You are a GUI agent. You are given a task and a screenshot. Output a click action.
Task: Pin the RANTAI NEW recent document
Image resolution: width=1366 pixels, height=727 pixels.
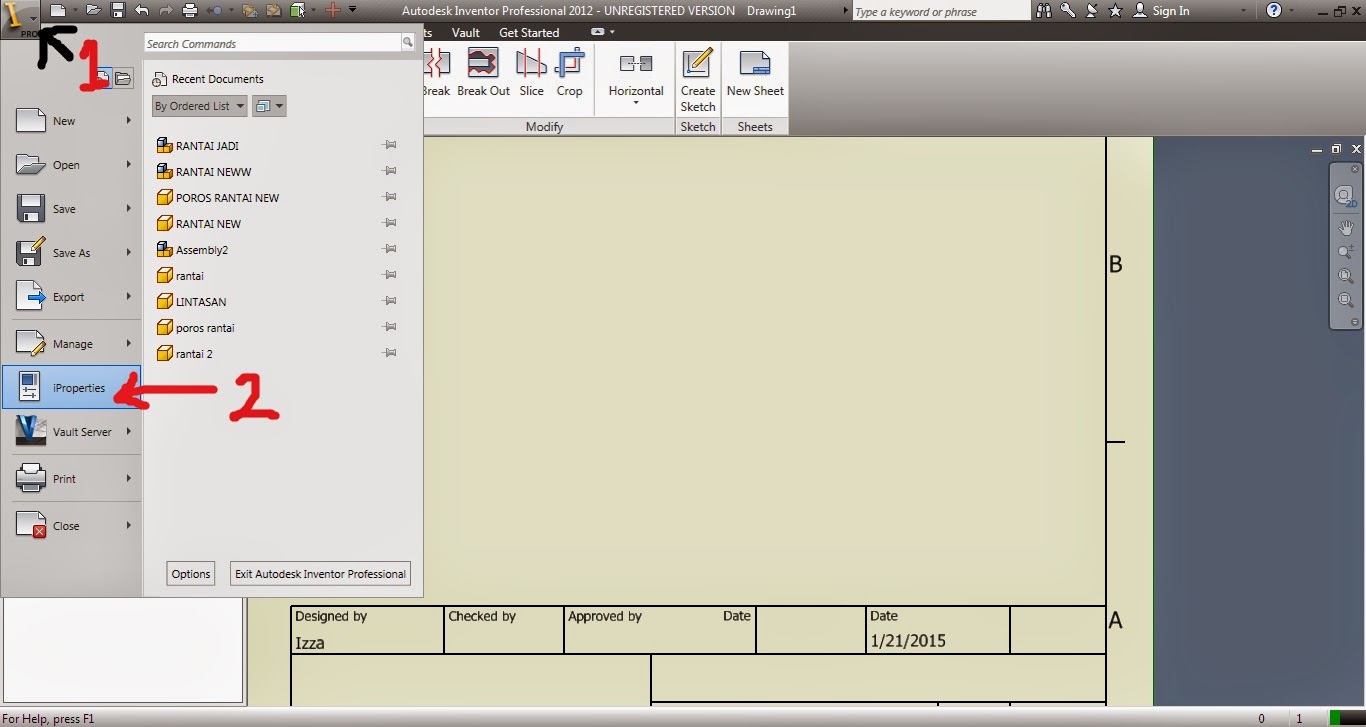pyautogui.click(x=389, y=223)
